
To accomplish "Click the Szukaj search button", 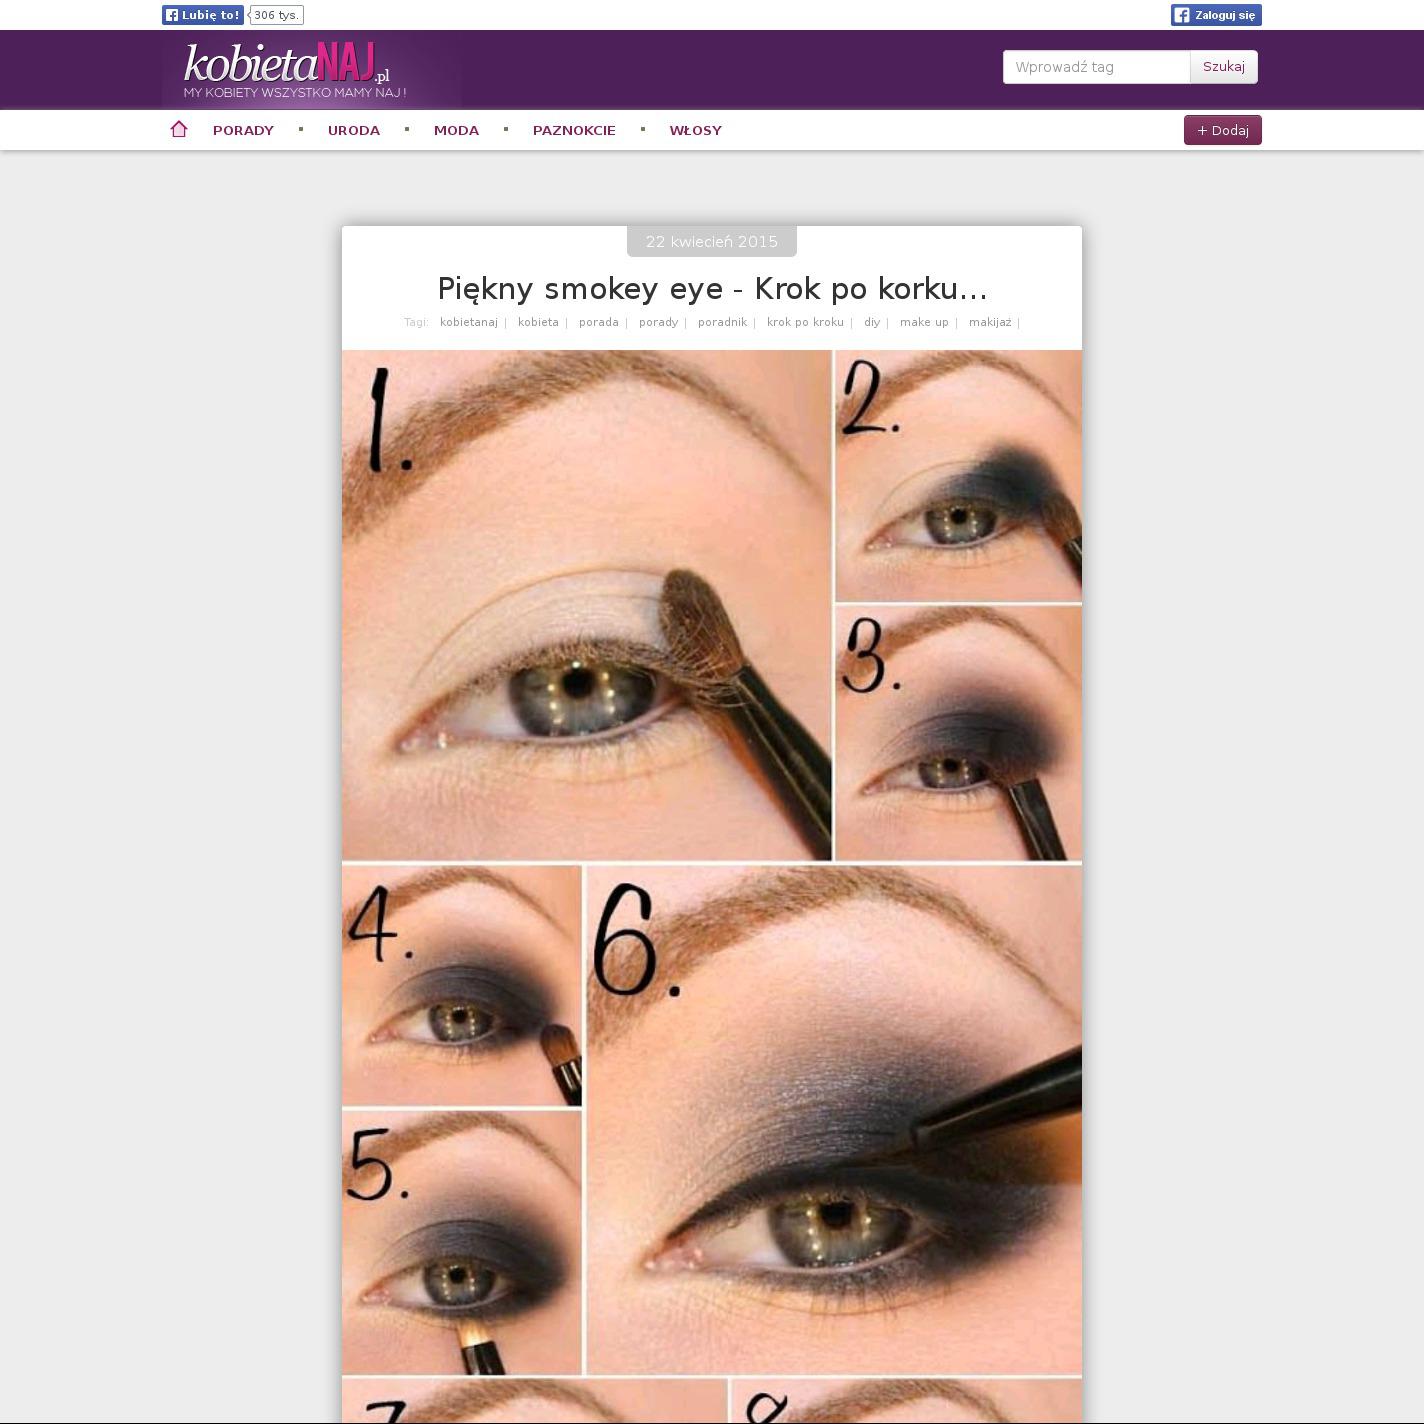I will click(1224, 67).
